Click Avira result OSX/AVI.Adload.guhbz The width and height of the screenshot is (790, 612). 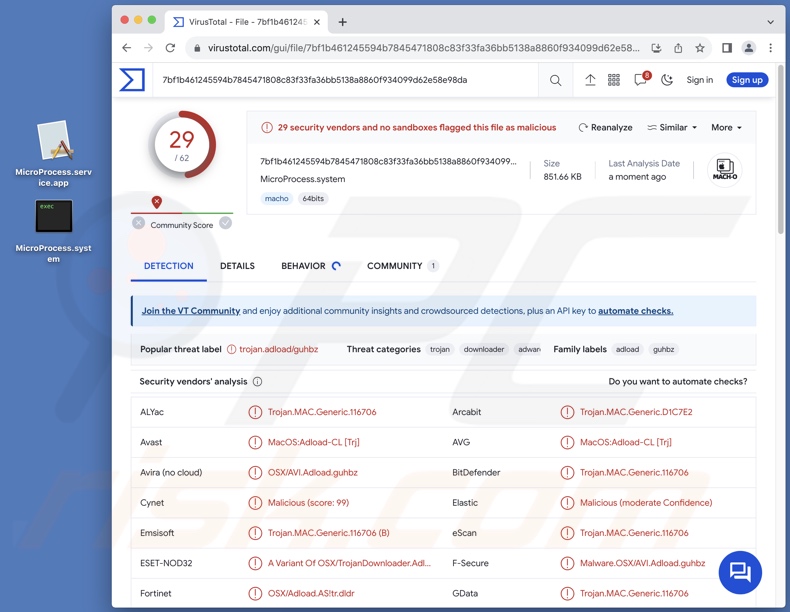313,472
